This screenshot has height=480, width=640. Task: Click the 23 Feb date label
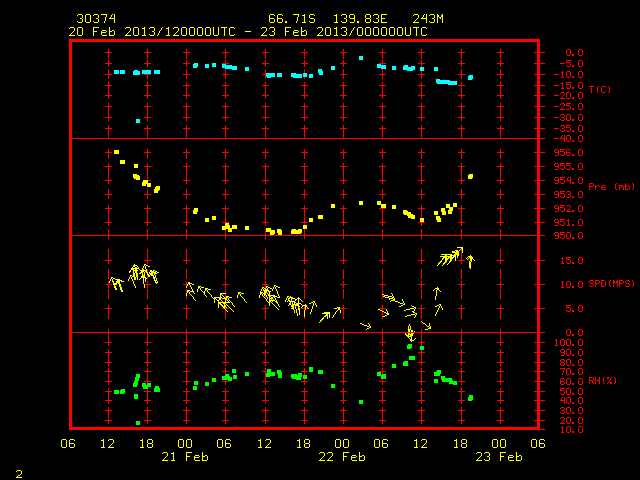coord(499,457)
